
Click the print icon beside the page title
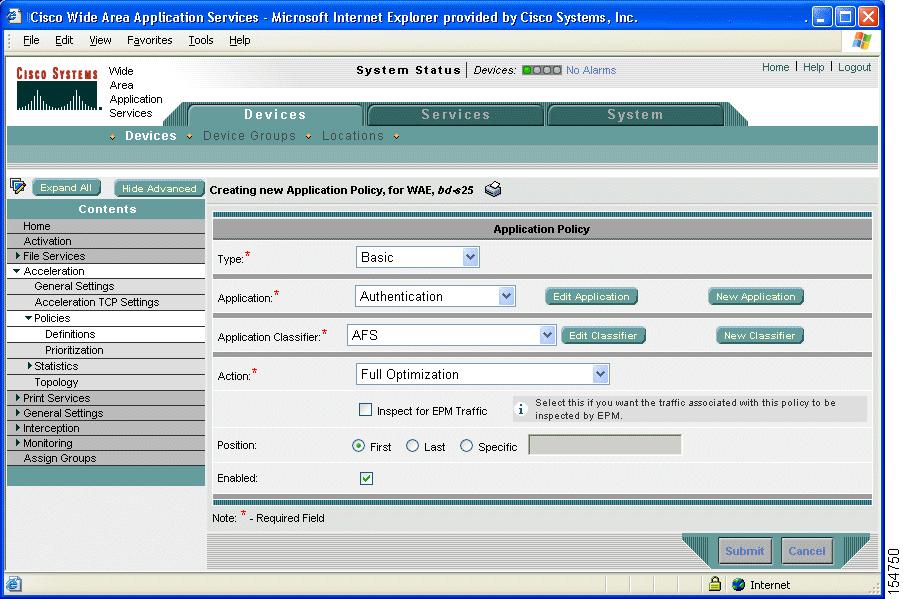[x=493, y=189]
